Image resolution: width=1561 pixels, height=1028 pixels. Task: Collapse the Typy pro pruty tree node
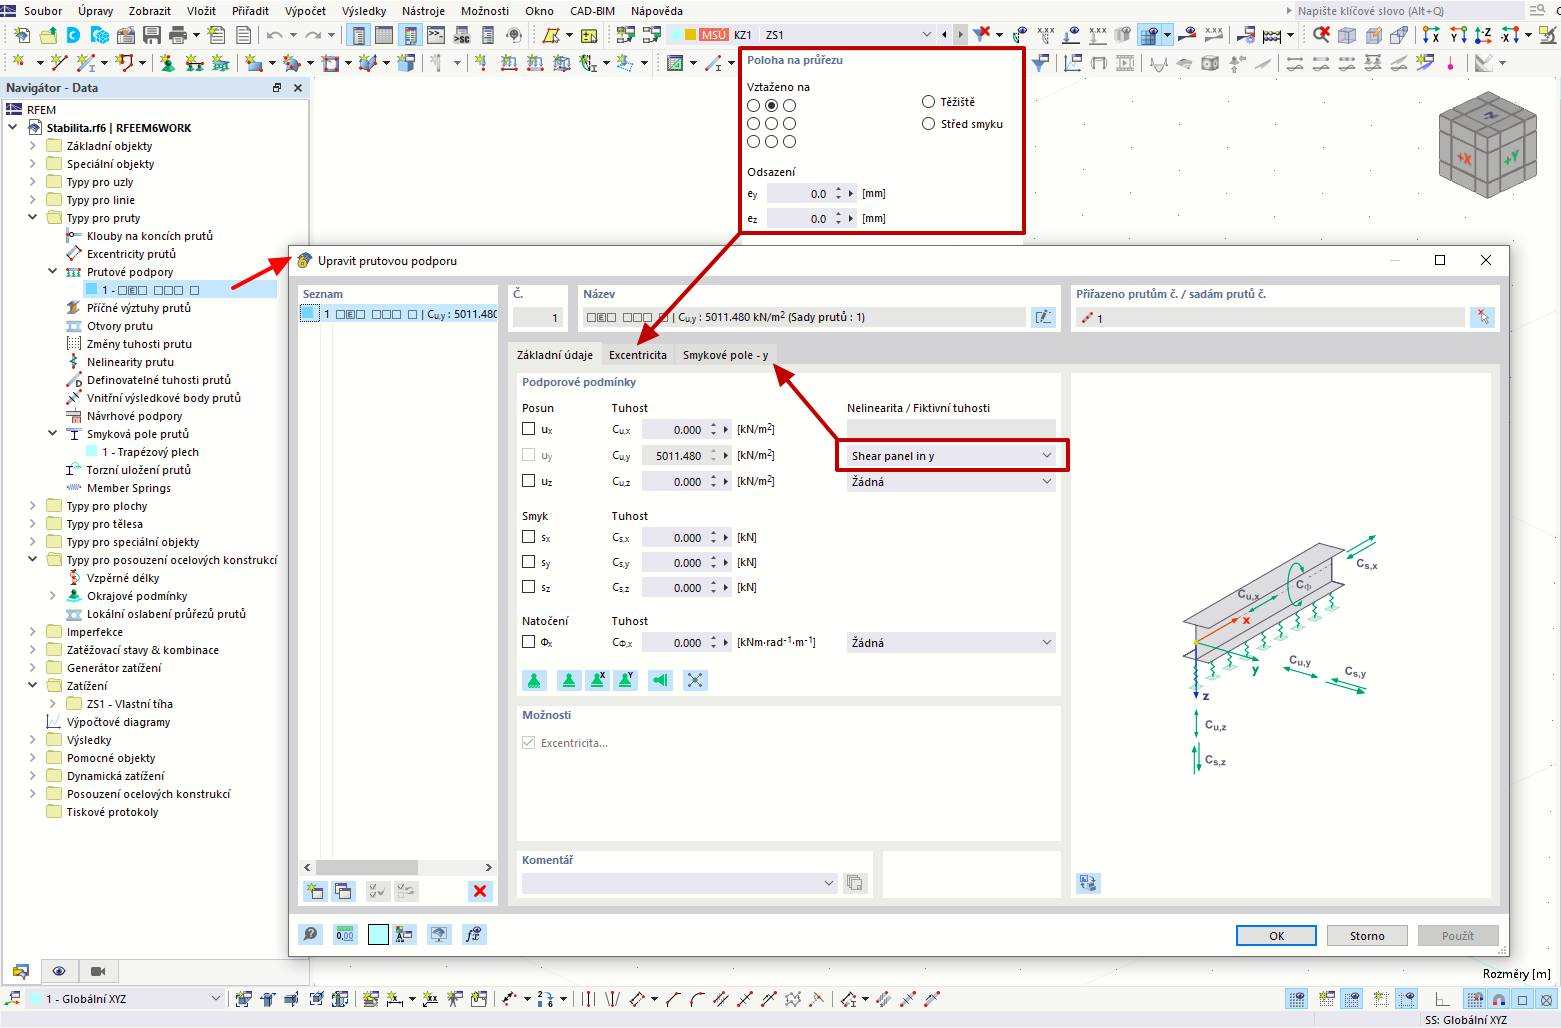click(32, 218)
